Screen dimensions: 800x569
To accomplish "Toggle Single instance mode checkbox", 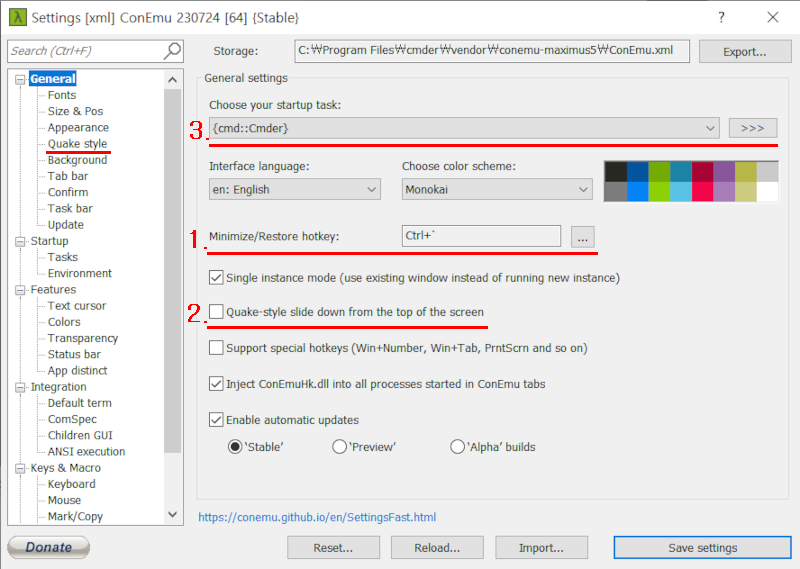I will pyautogui.click(x=216, y=278).
